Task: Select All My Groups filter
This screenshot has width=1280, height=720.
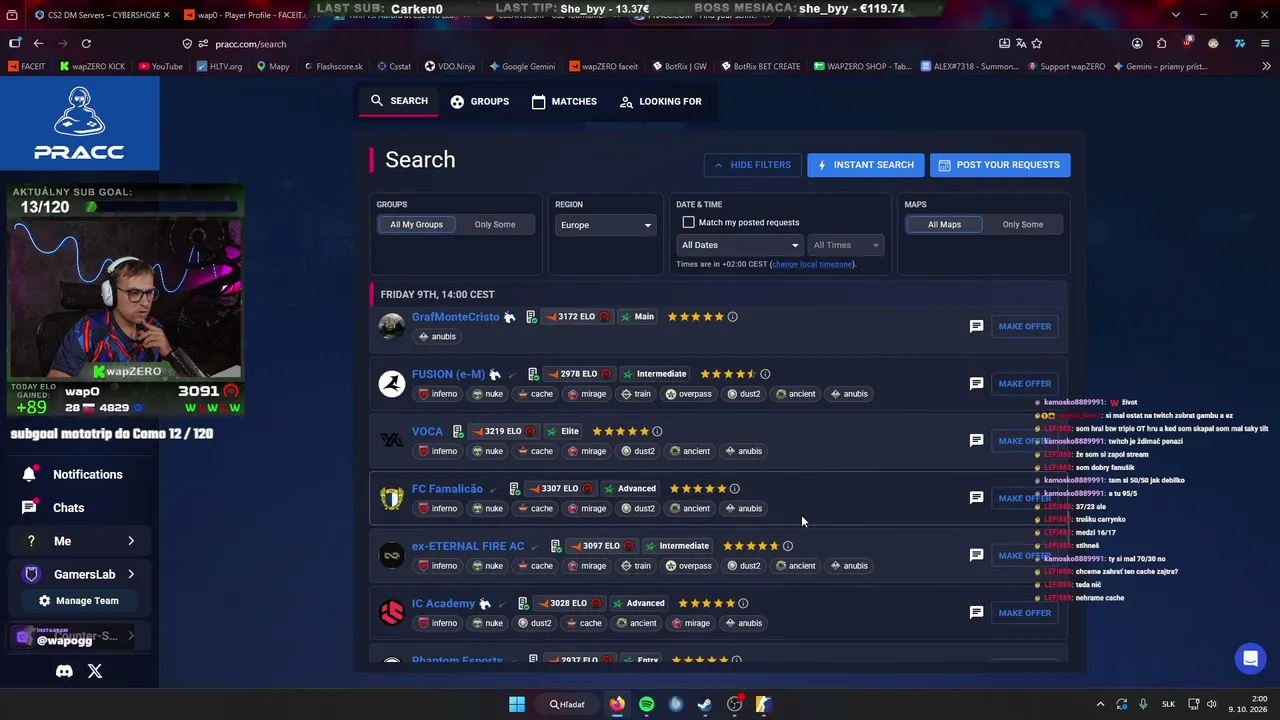Action: pyautogui.click(x=416, y=224)
